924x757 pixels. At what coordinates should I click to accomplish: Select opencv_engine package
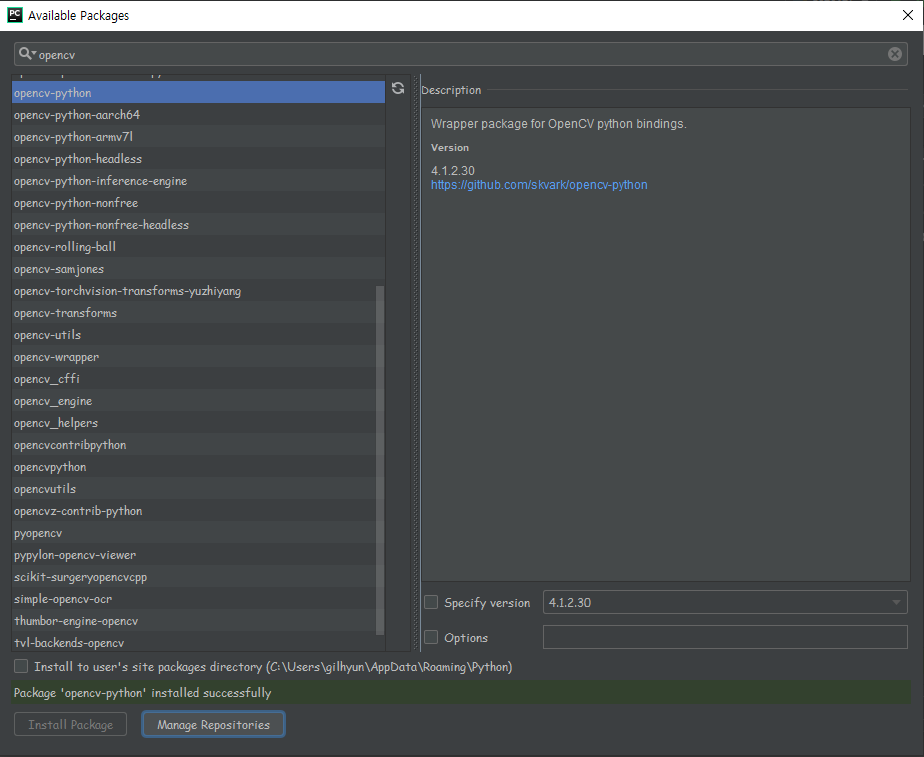[x=193, y=401]
